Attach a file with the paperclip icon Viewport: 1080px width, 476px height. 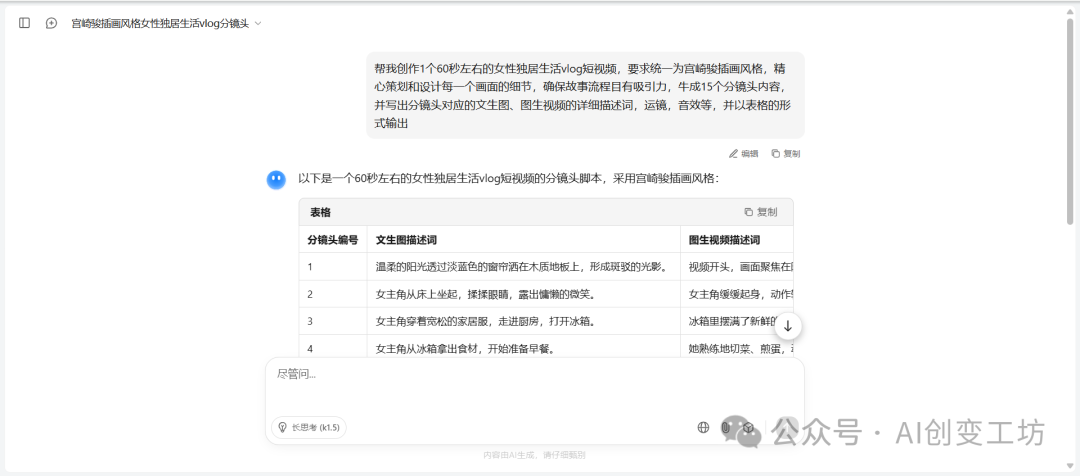tap(725, 427)
